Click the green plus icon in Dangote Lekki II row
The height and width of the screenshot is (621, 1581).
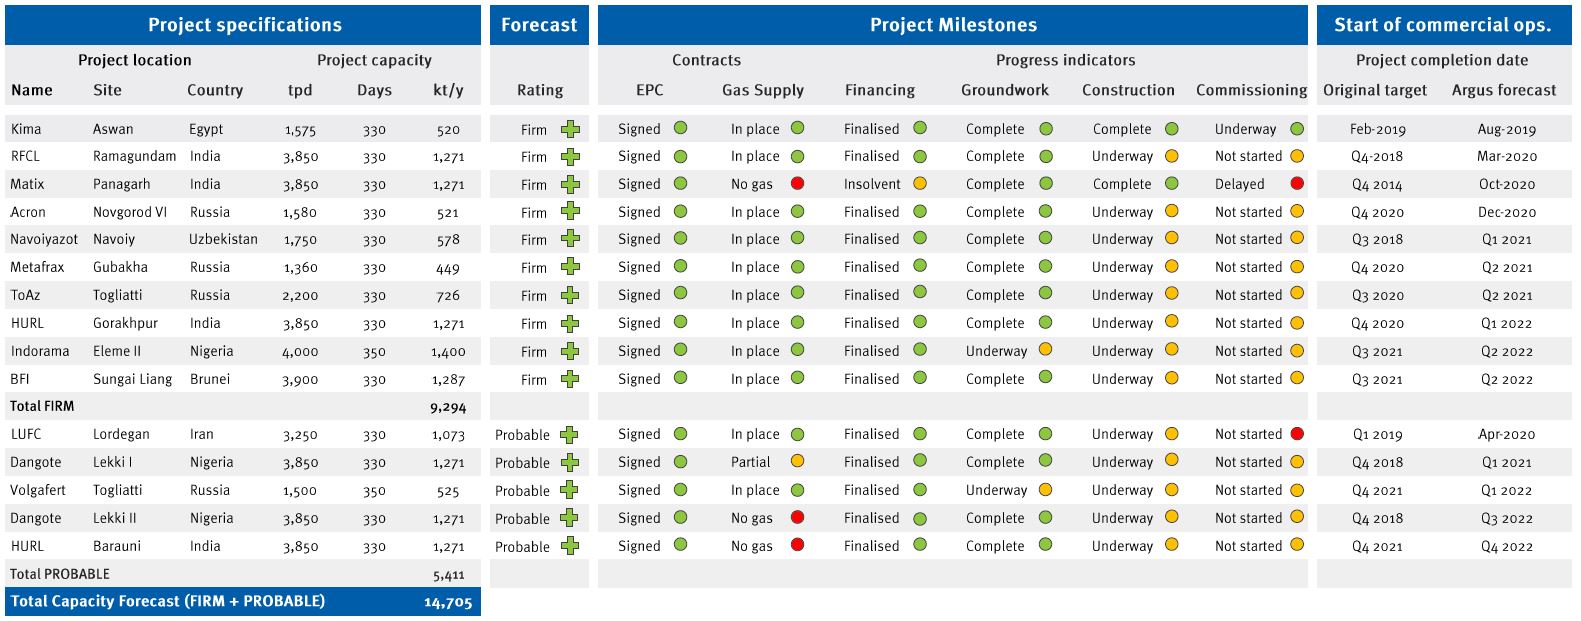(x=570, y=518)
